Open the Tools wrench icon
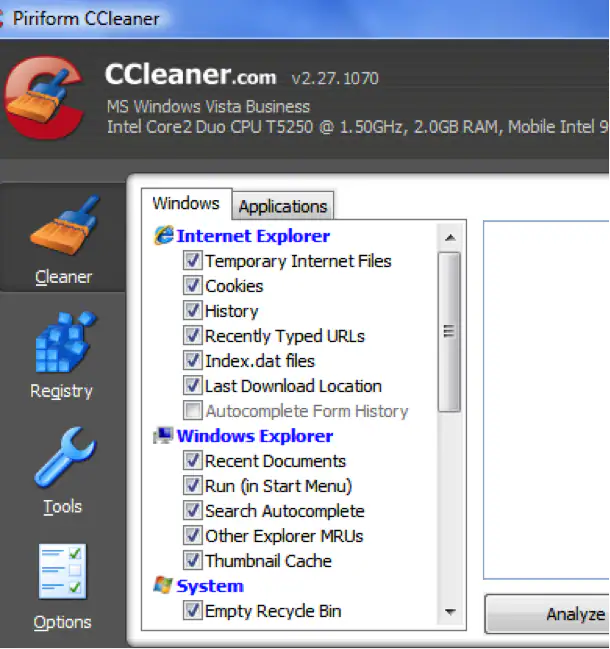Image resolution: width=610 pixels, height=649 pixels. pyautogui.click(x=65, y=457)
